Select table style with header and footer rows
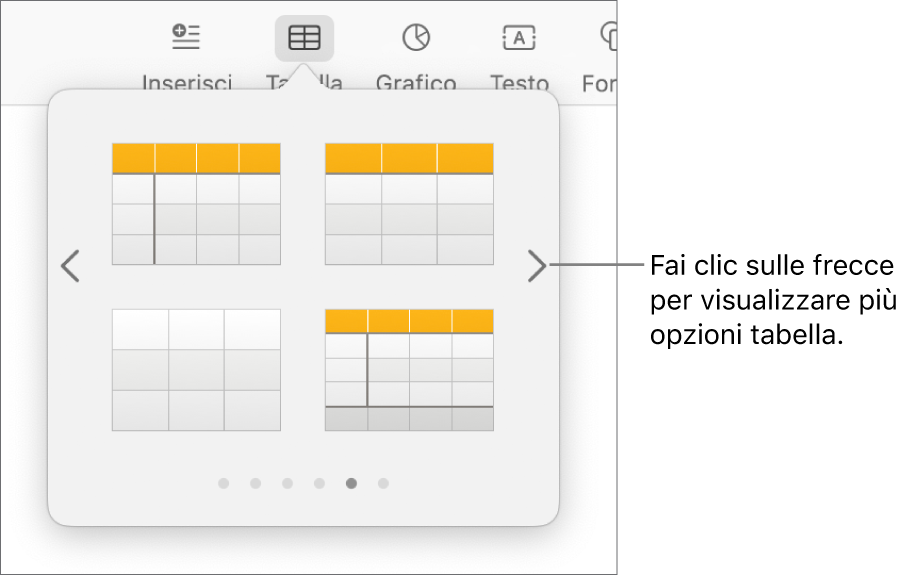This screenshot has width=910, height=575. point(409,370)
